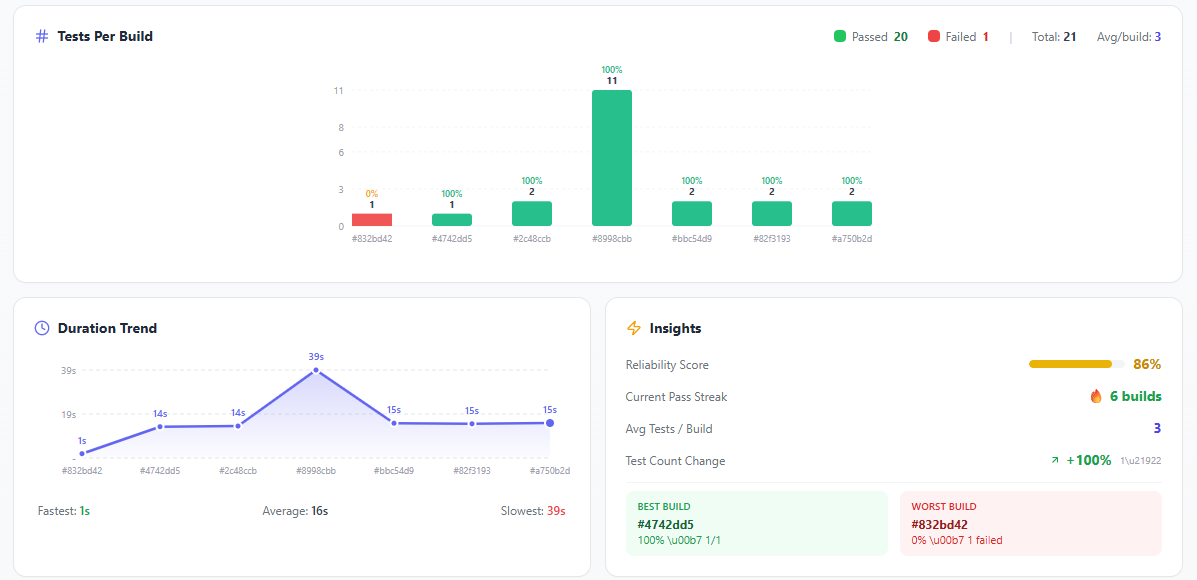Viewport: 1197px width, 580px height.
Task: Select the Duration Trend panel header
Action: coord(107,328)
